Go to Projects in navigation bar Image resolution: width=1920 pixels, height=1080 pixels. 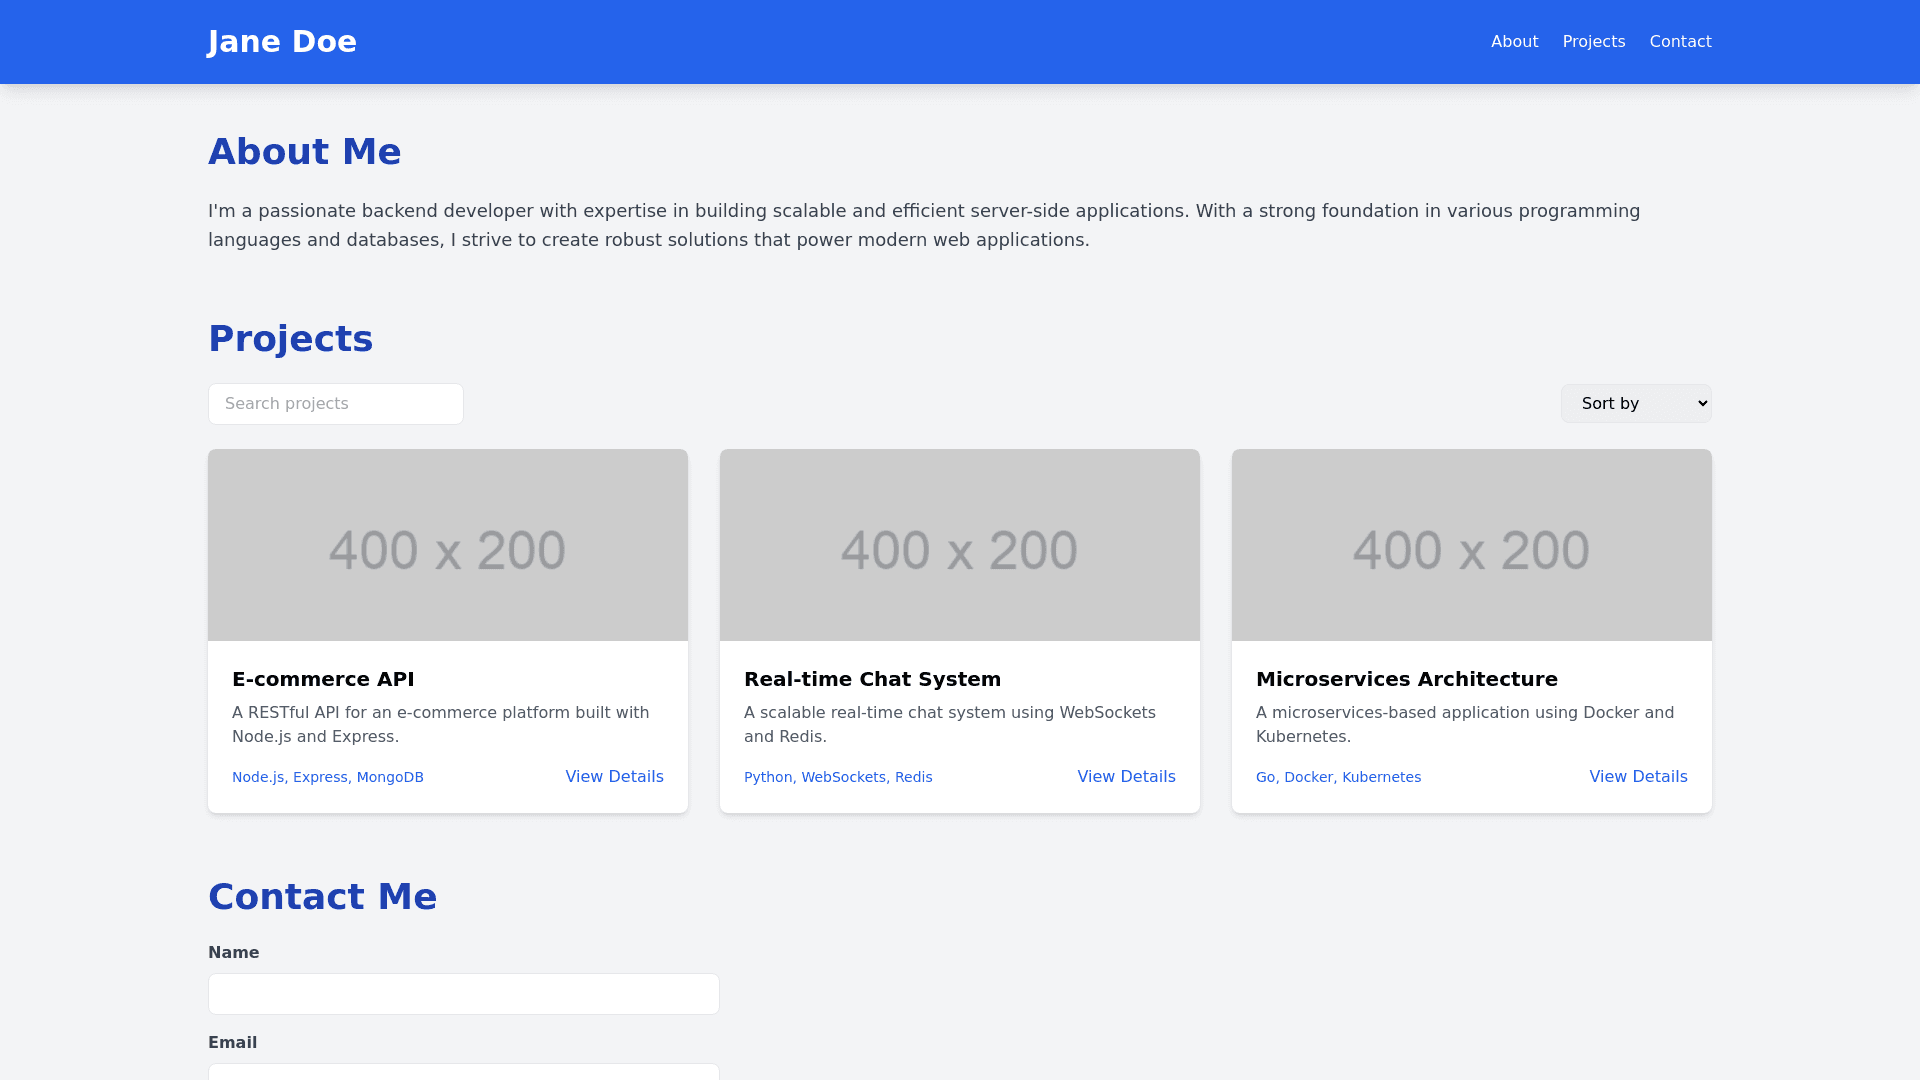tap(1593, 42)
